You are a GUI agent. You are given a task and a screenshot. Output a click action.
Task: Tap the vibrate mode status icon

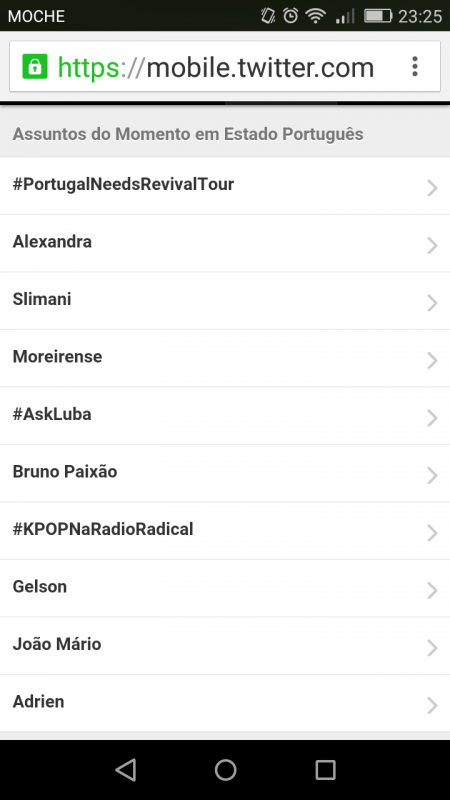click(x=268, y=16)
